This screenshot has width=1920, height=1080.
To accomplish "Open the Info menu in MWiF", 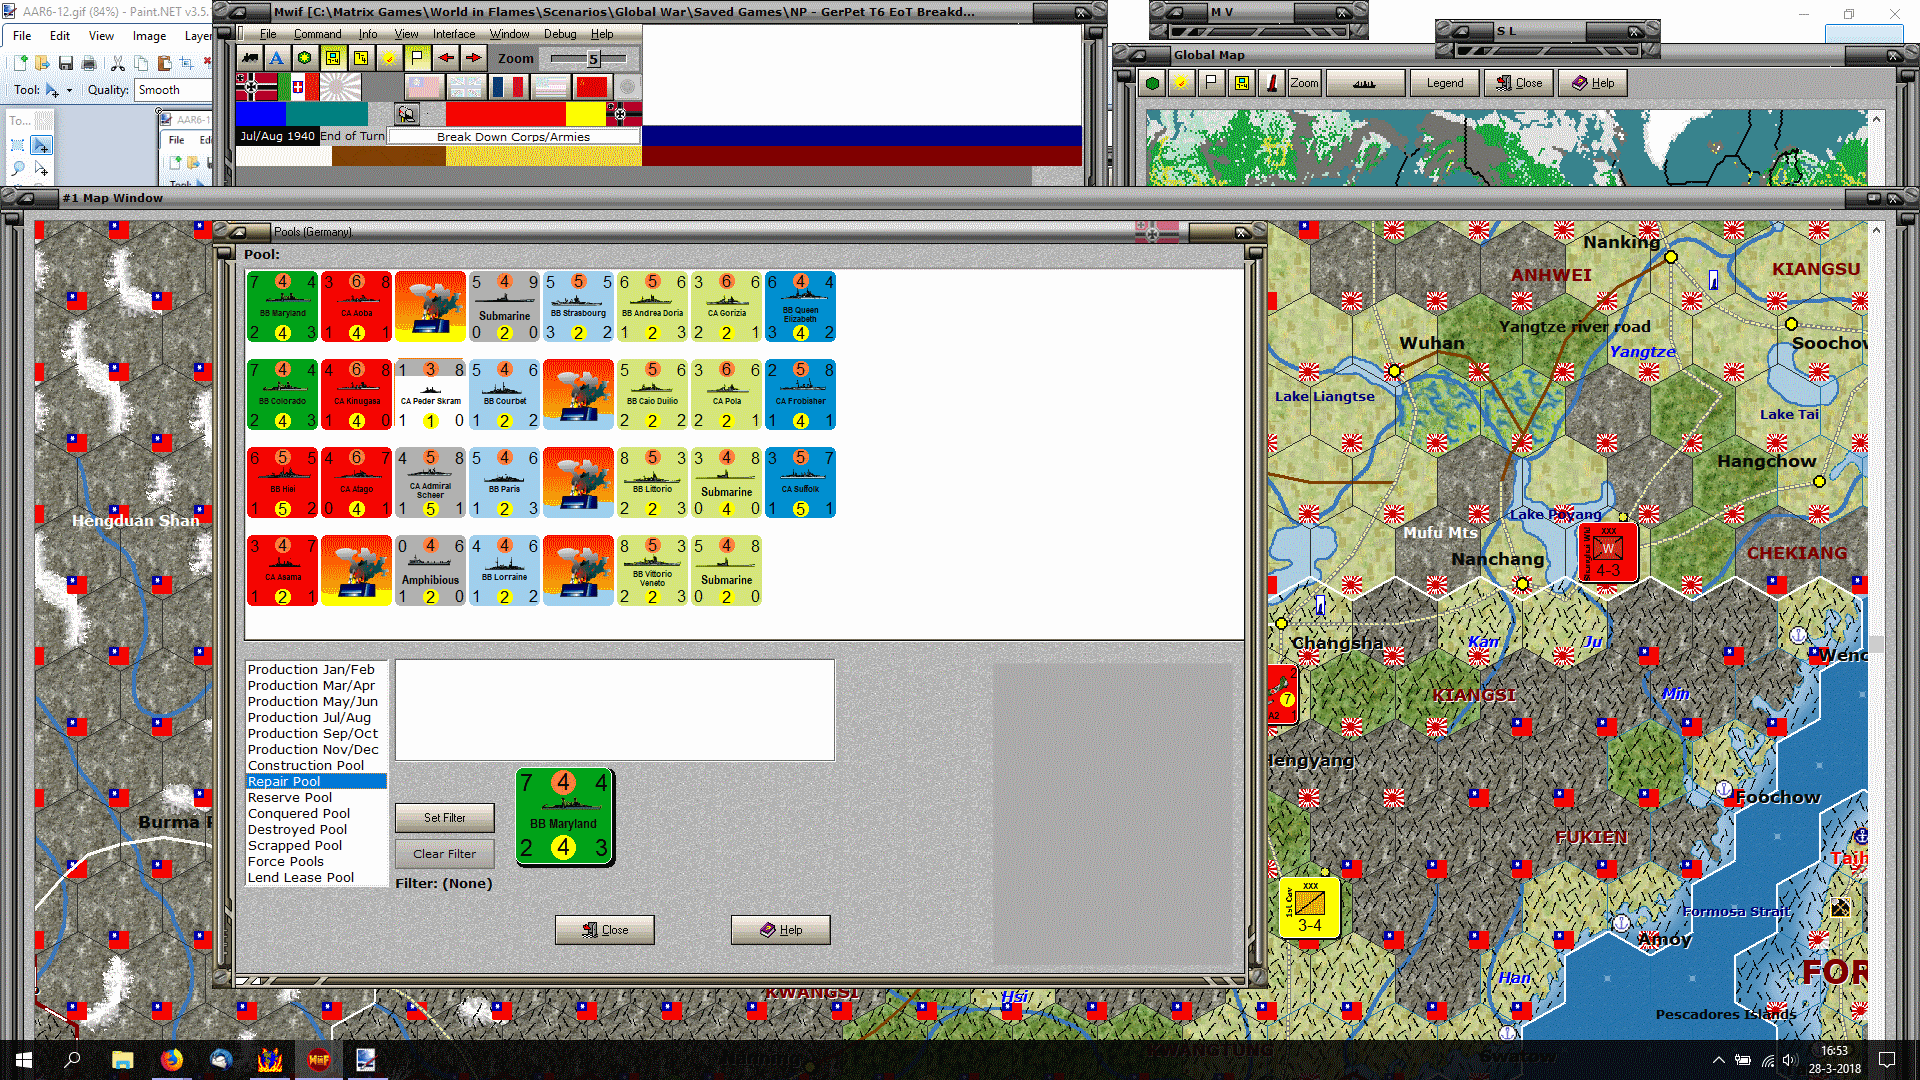I will (368, 34).
